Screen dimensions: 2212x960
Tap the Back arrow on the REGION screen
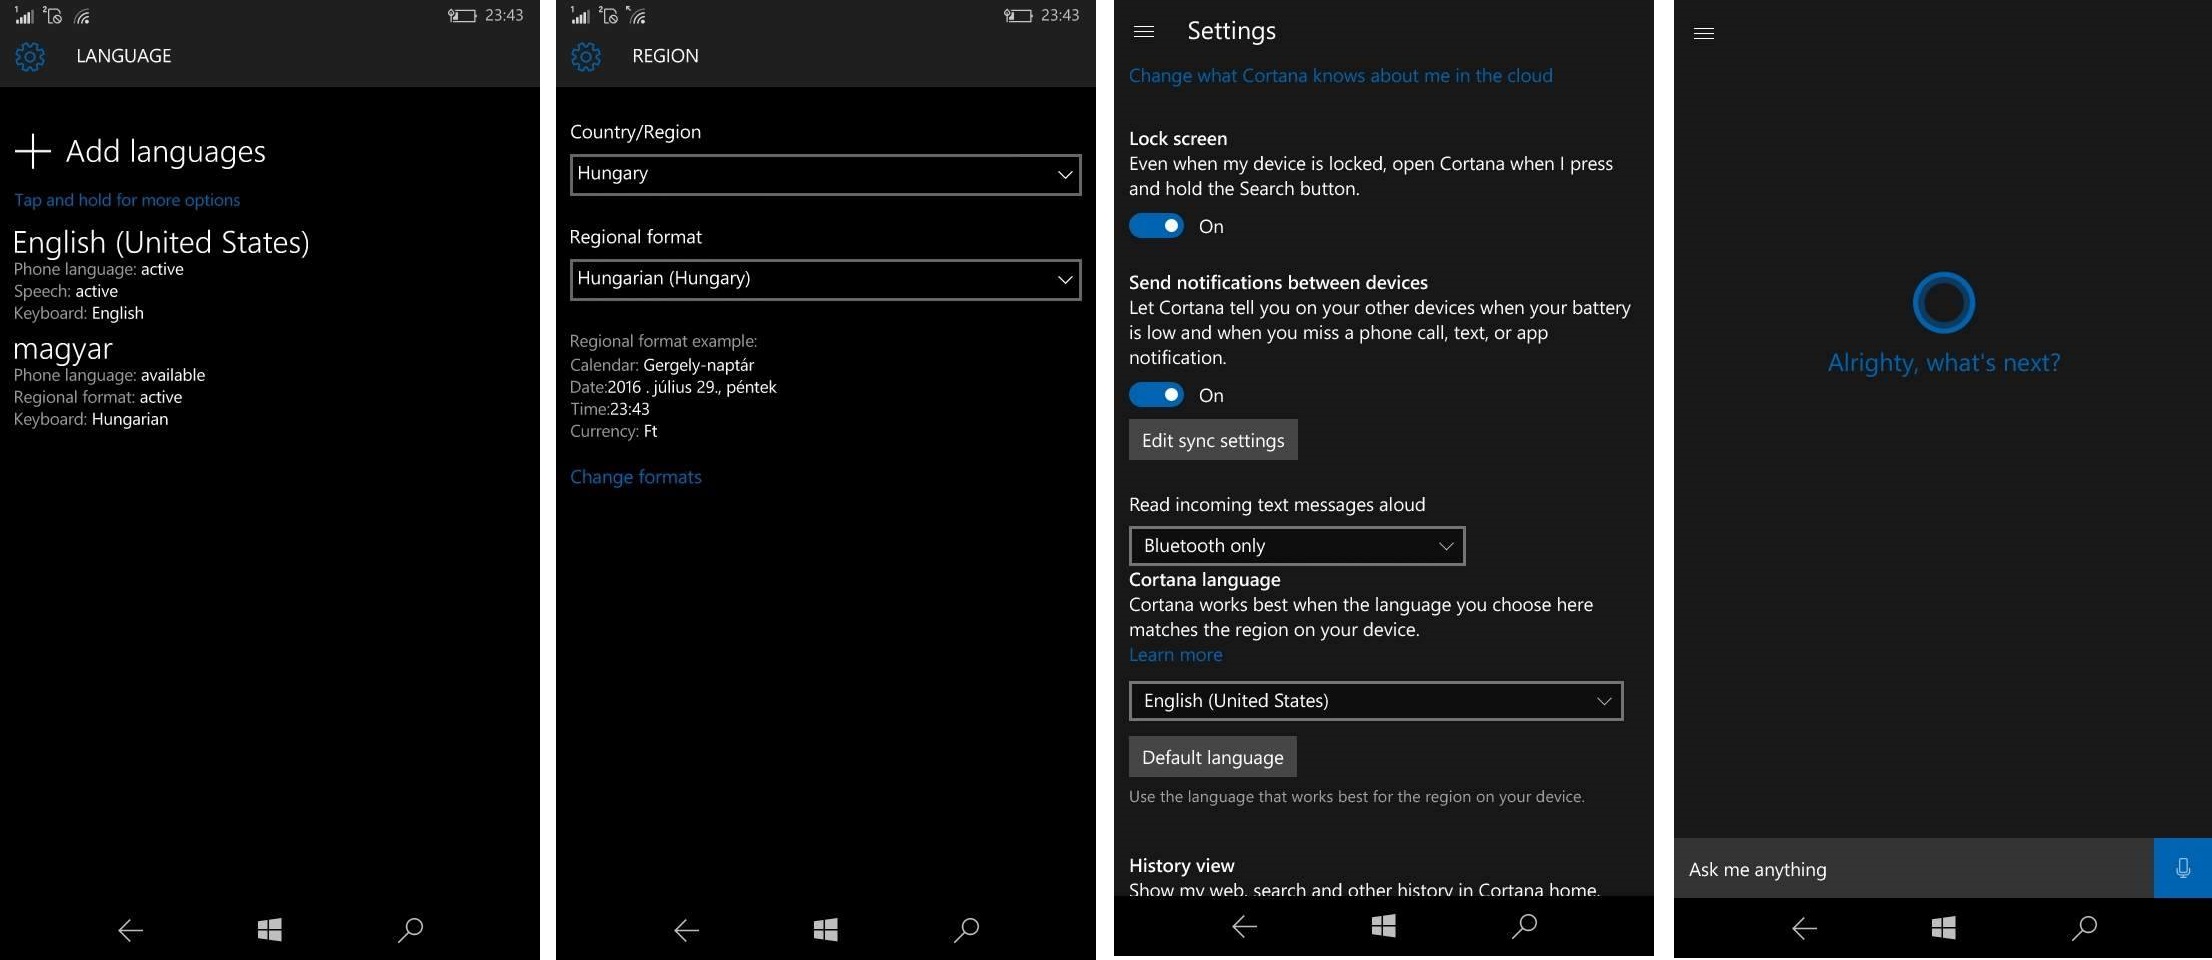(x=686, y=930)
